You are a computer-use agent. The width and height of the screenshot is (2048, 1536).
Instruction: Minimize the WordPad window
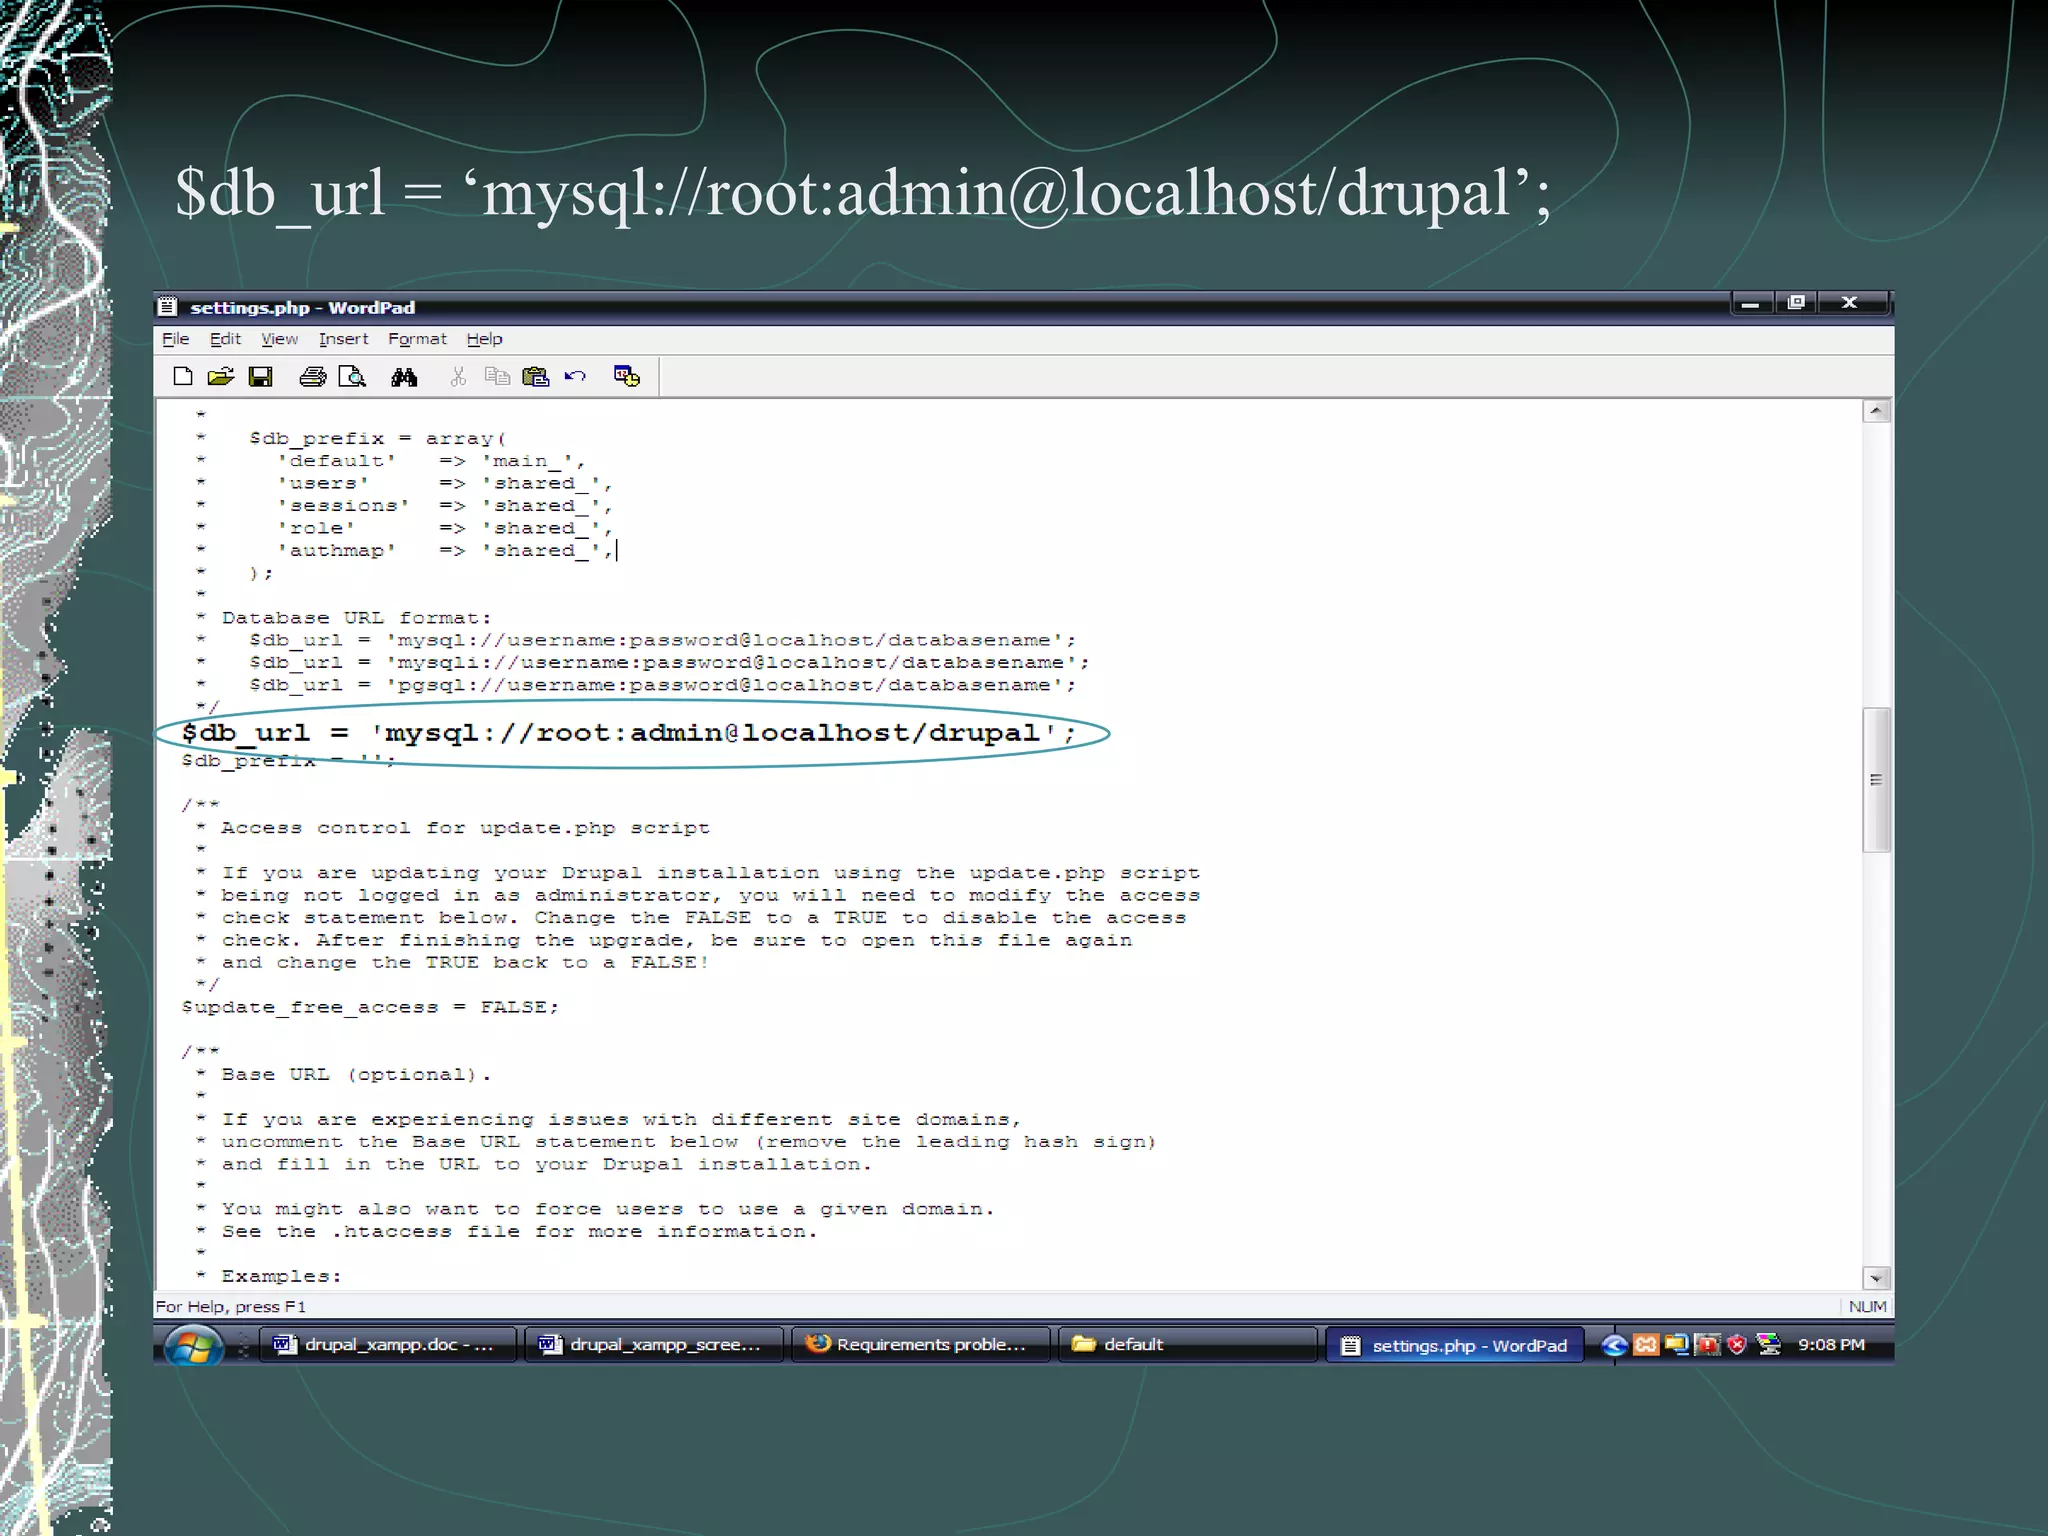(x=1751, y=303)
